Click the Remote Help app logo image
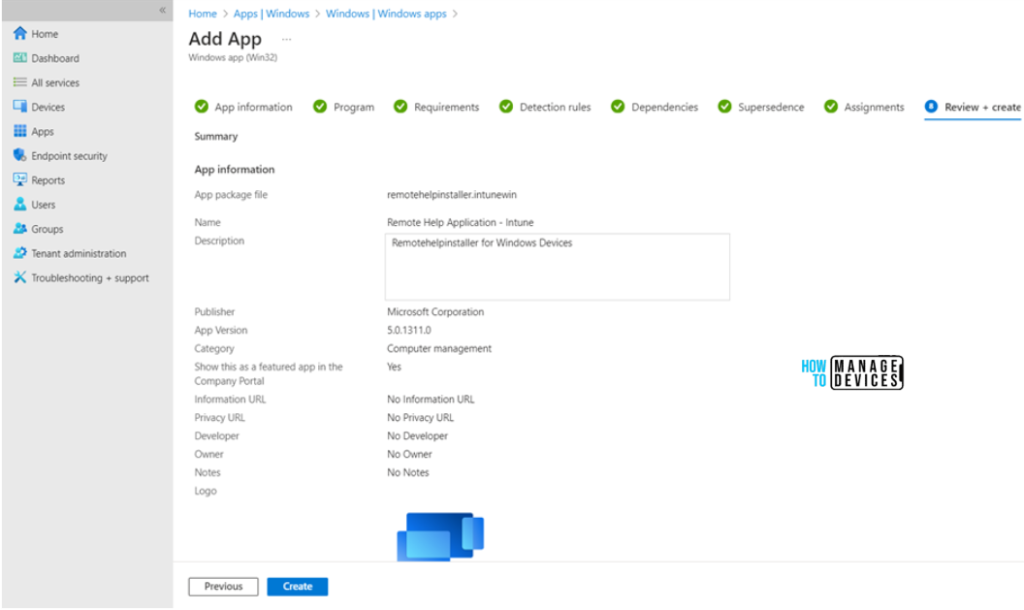 tap(441, 537)
